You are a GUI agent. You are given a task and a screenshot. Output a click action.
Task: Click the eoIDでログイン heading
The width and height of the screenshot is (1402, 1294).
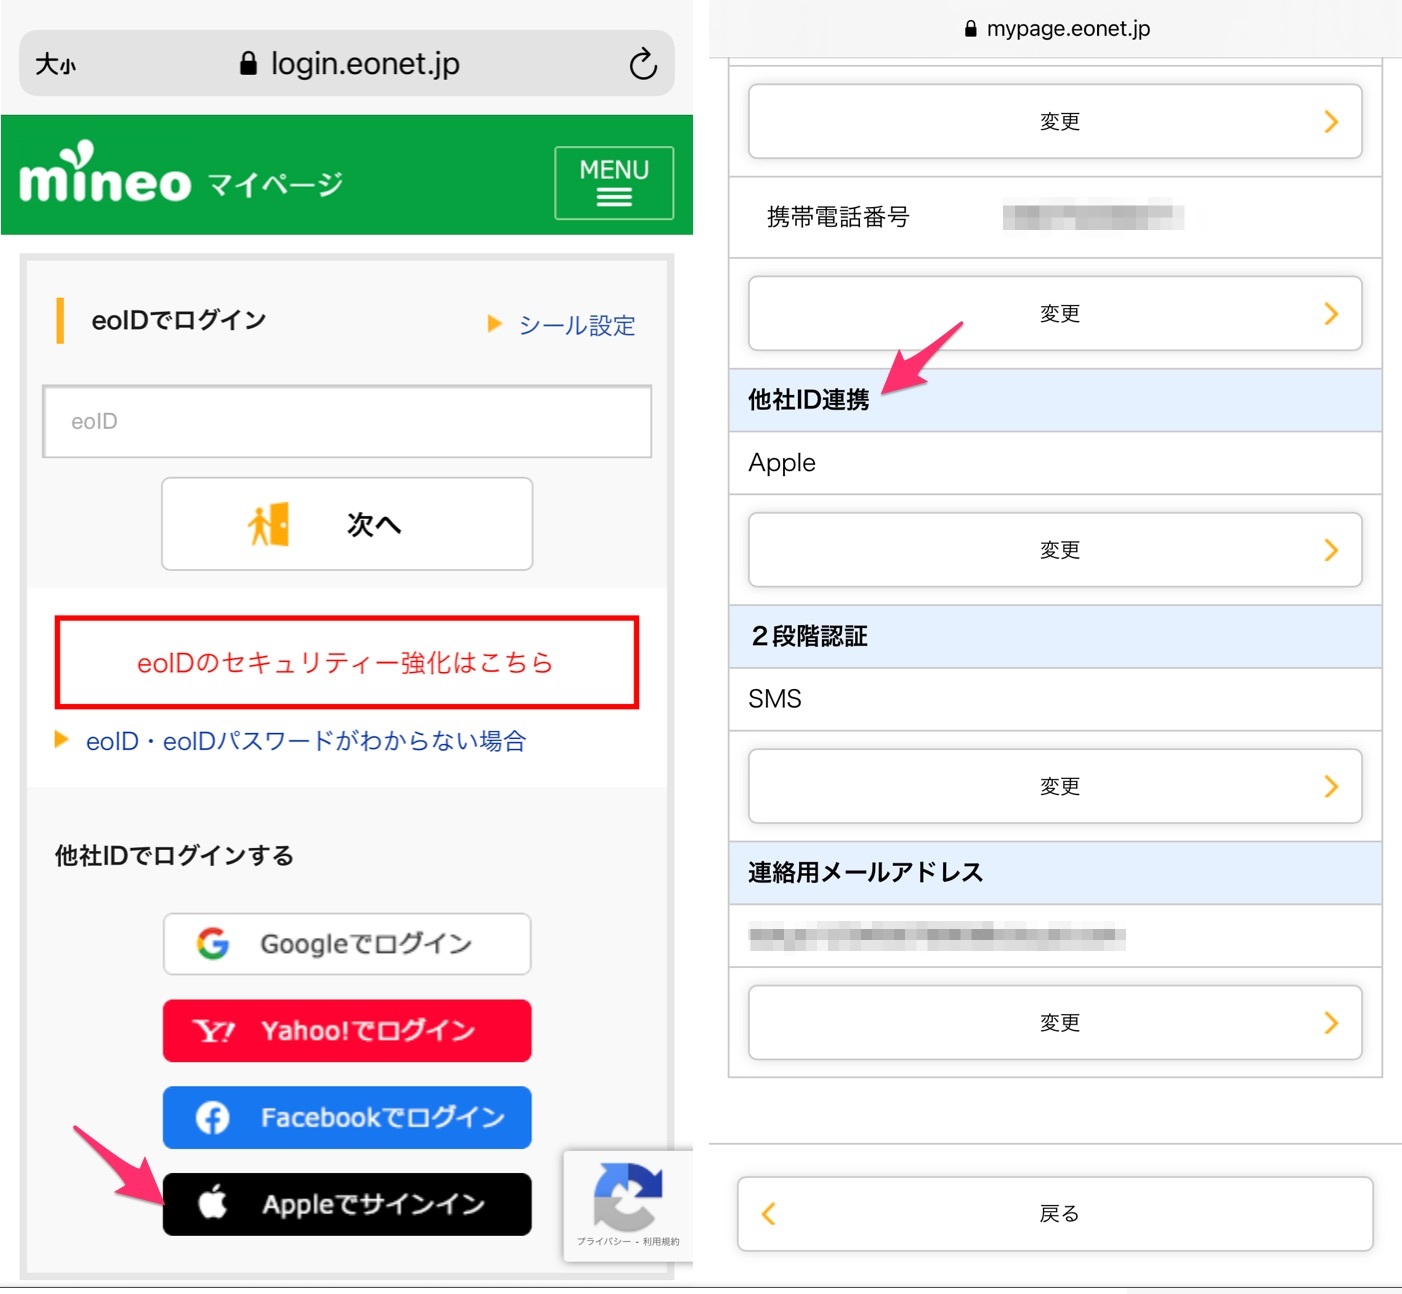point(179,320)
